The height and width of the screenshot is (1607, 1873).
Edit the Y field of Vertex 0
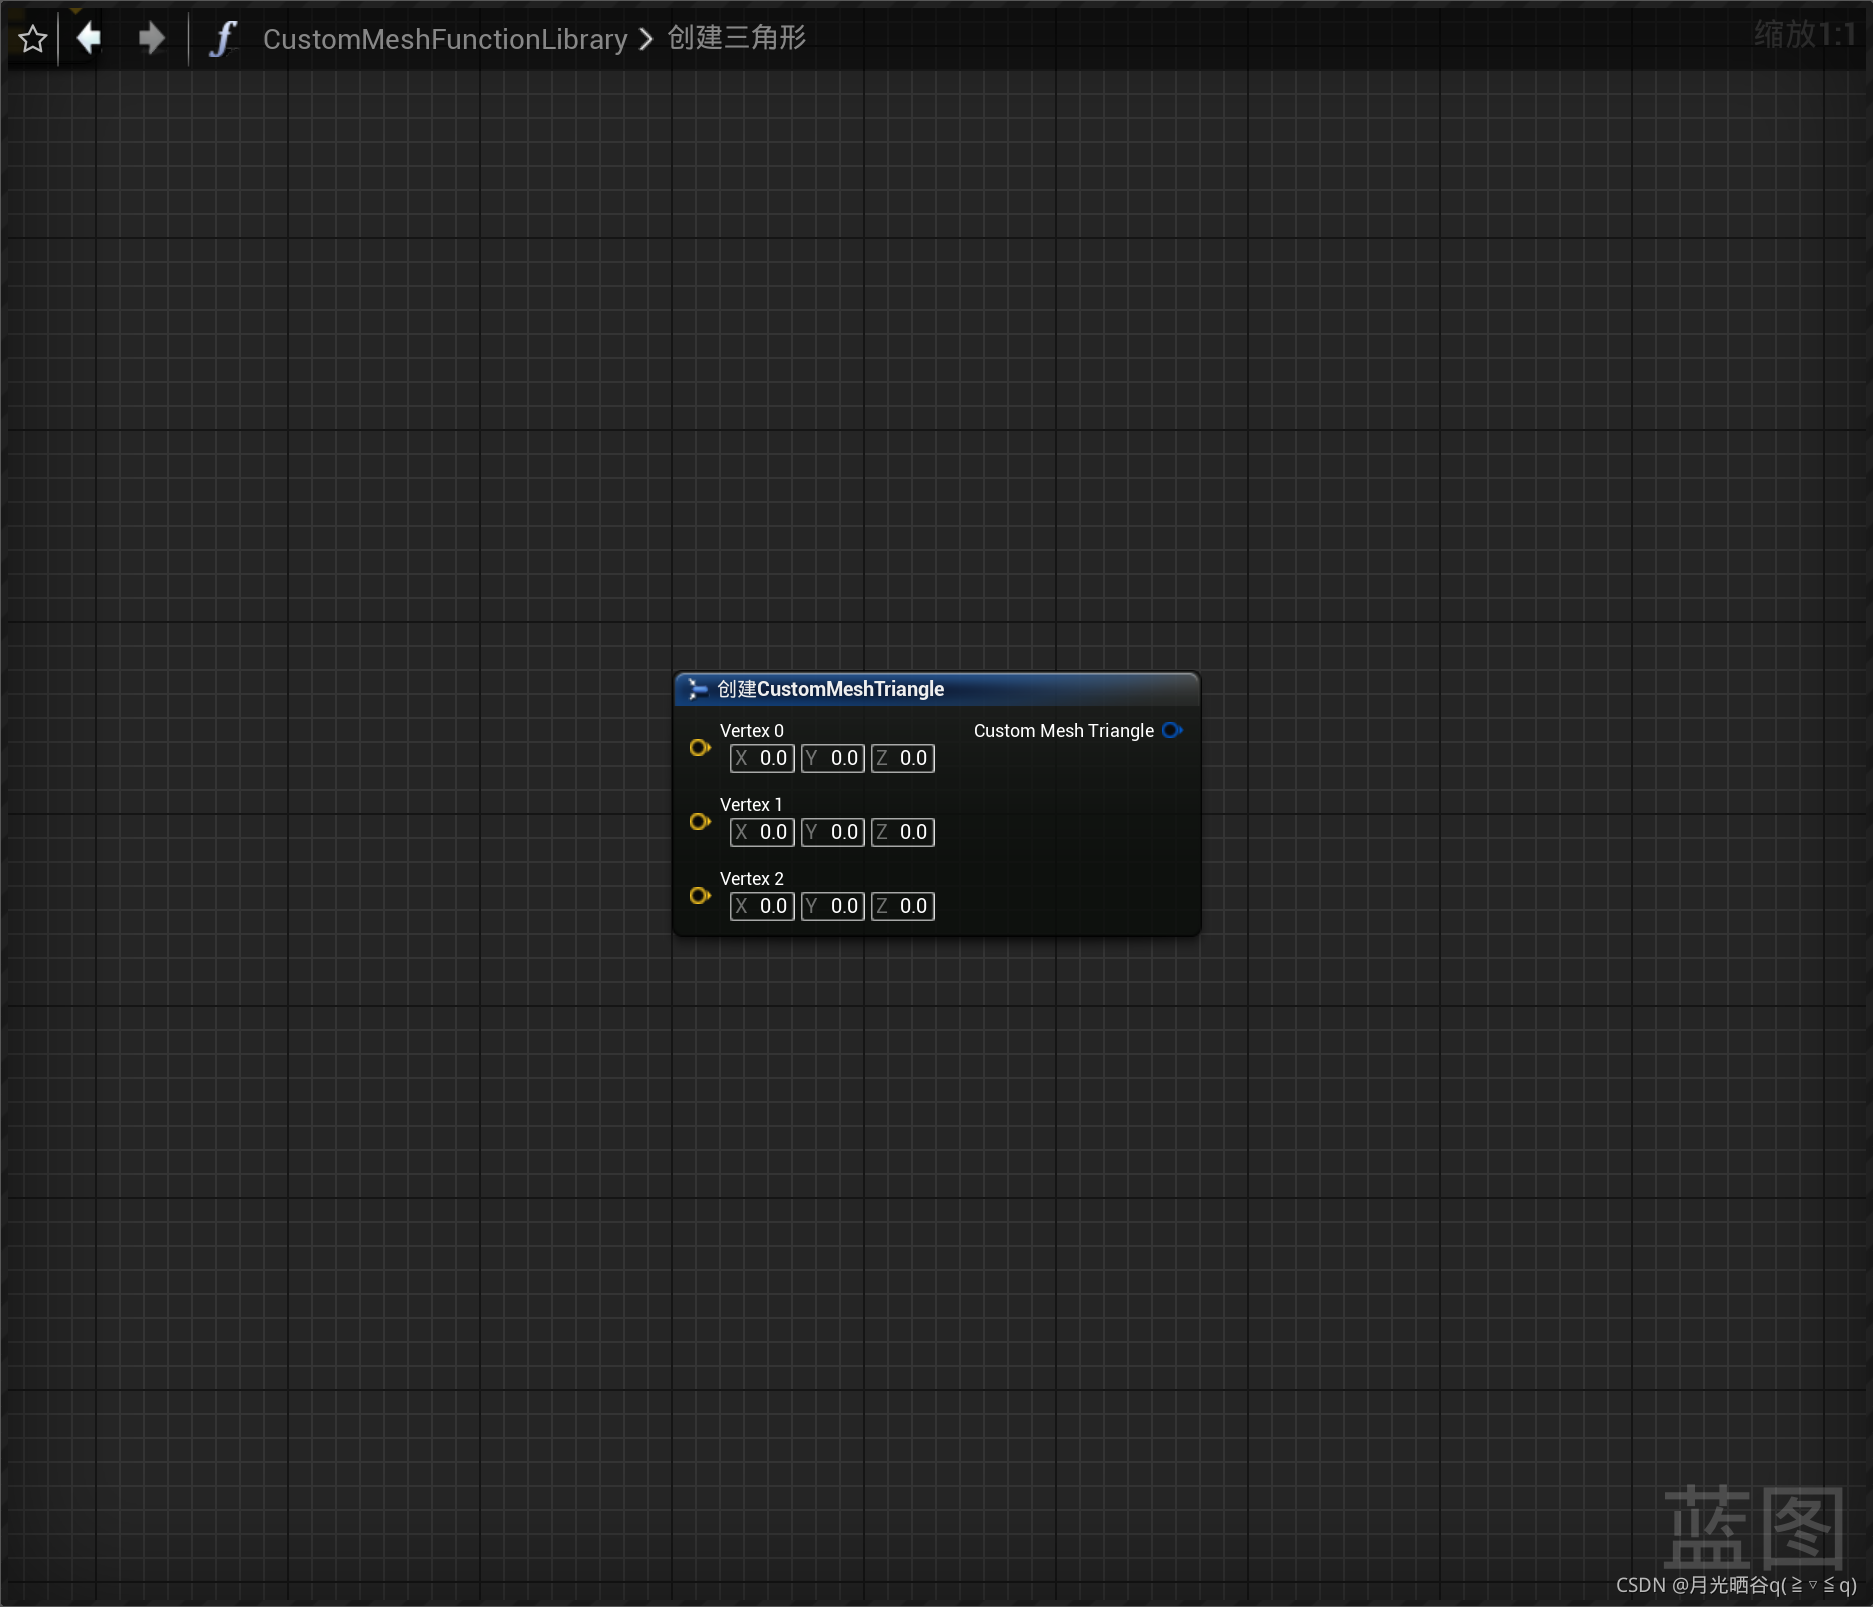click(831, 757)
